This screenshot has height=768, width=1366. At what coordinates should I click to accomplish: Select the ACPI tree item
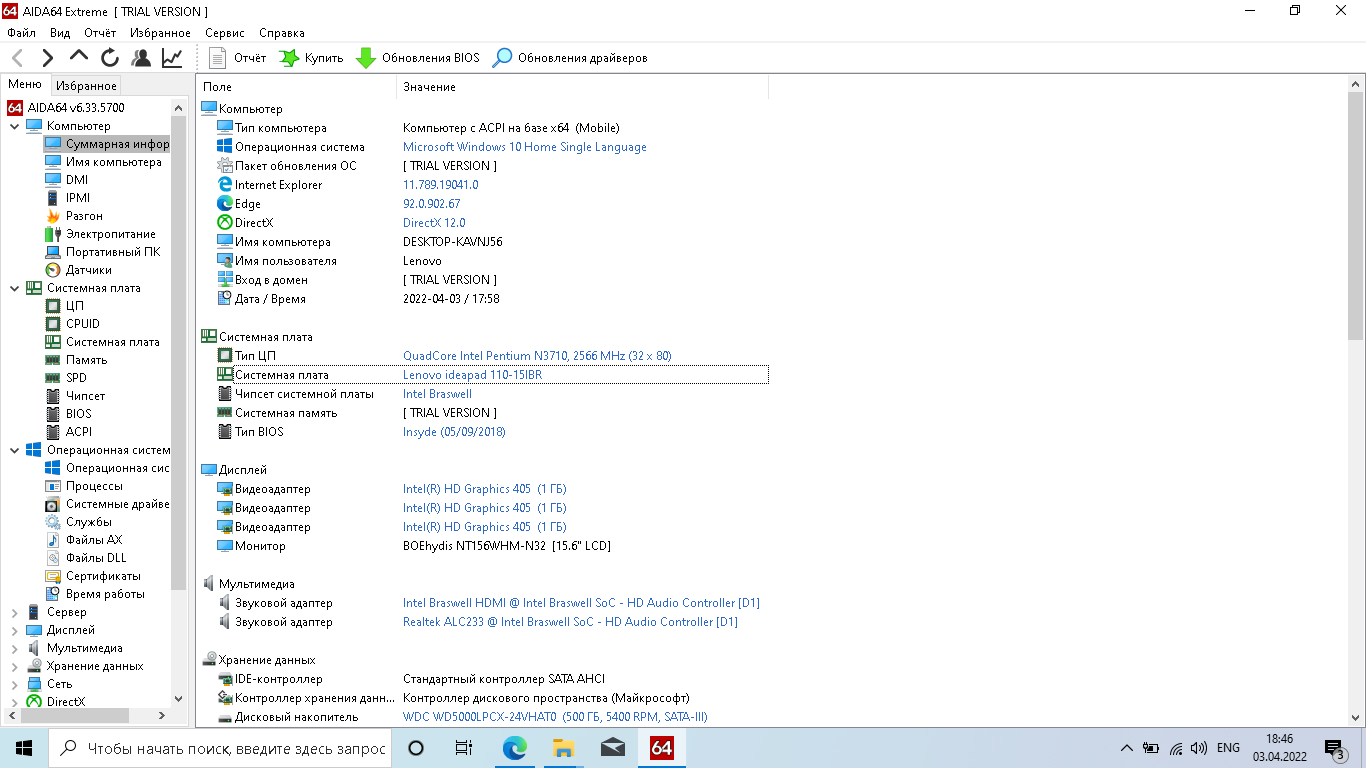(68, 432)
